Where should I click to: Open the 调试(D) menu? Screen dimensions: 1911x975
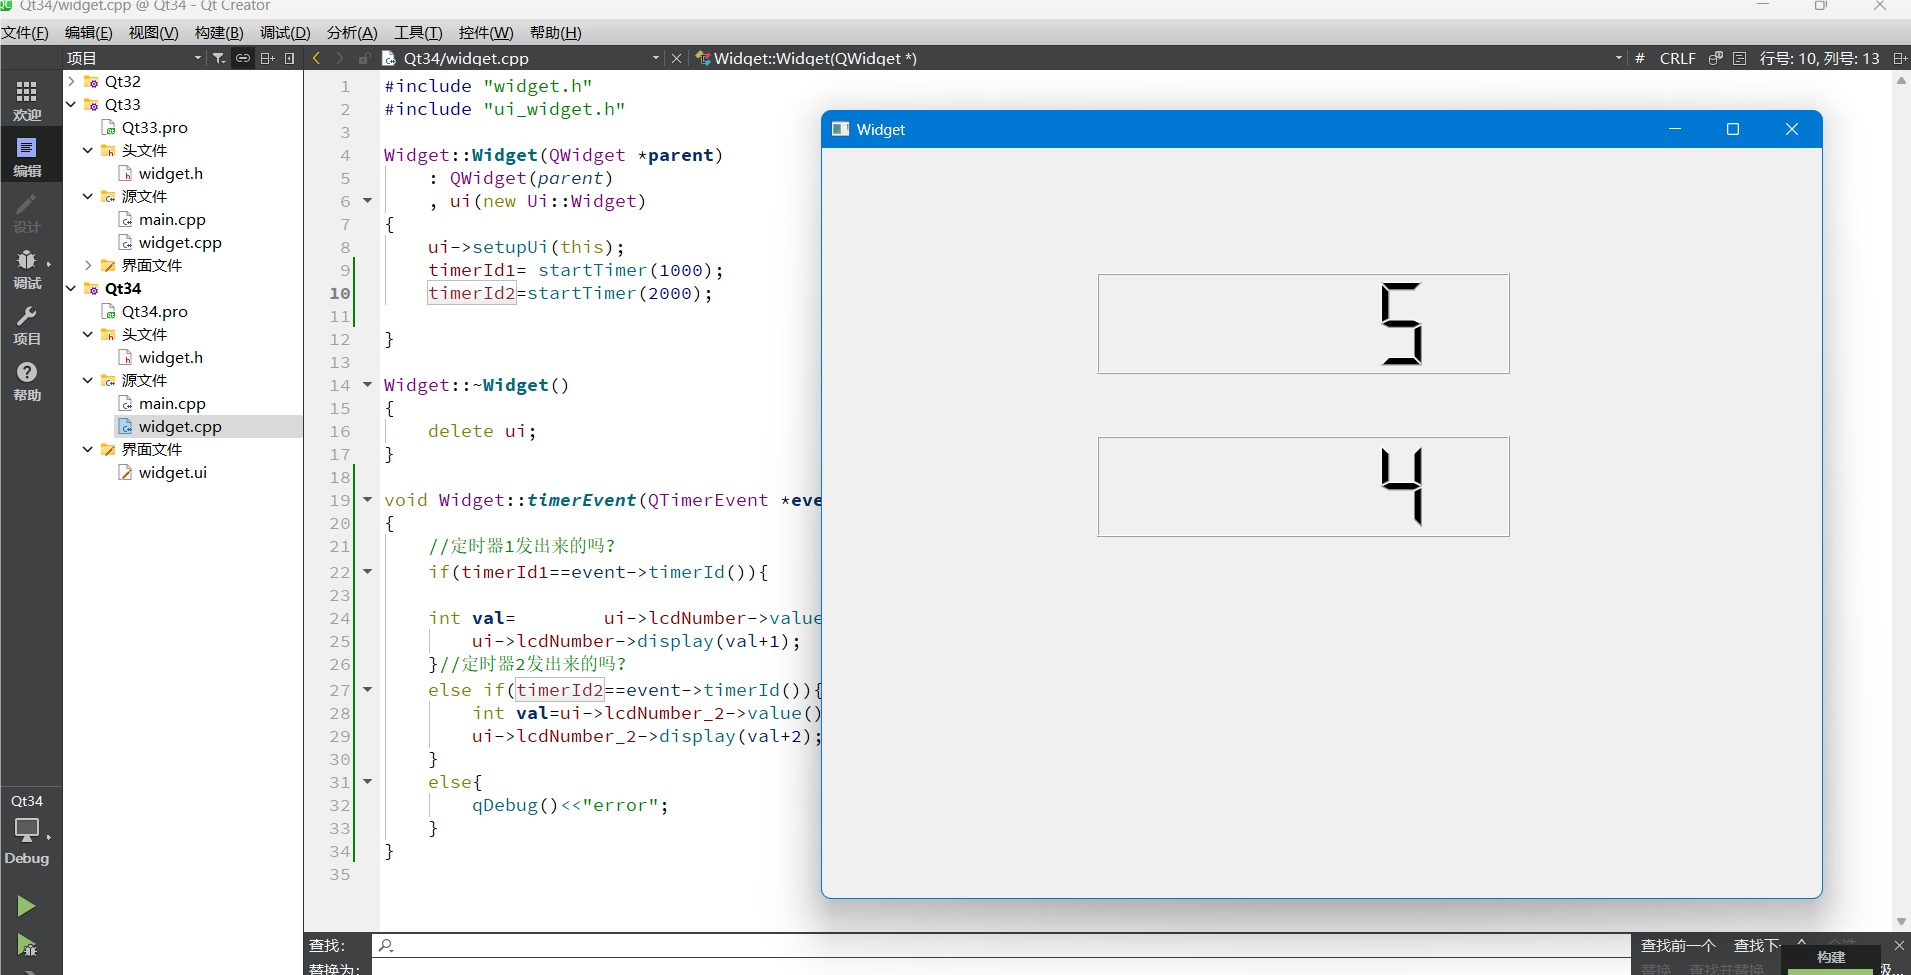[285, 32]
